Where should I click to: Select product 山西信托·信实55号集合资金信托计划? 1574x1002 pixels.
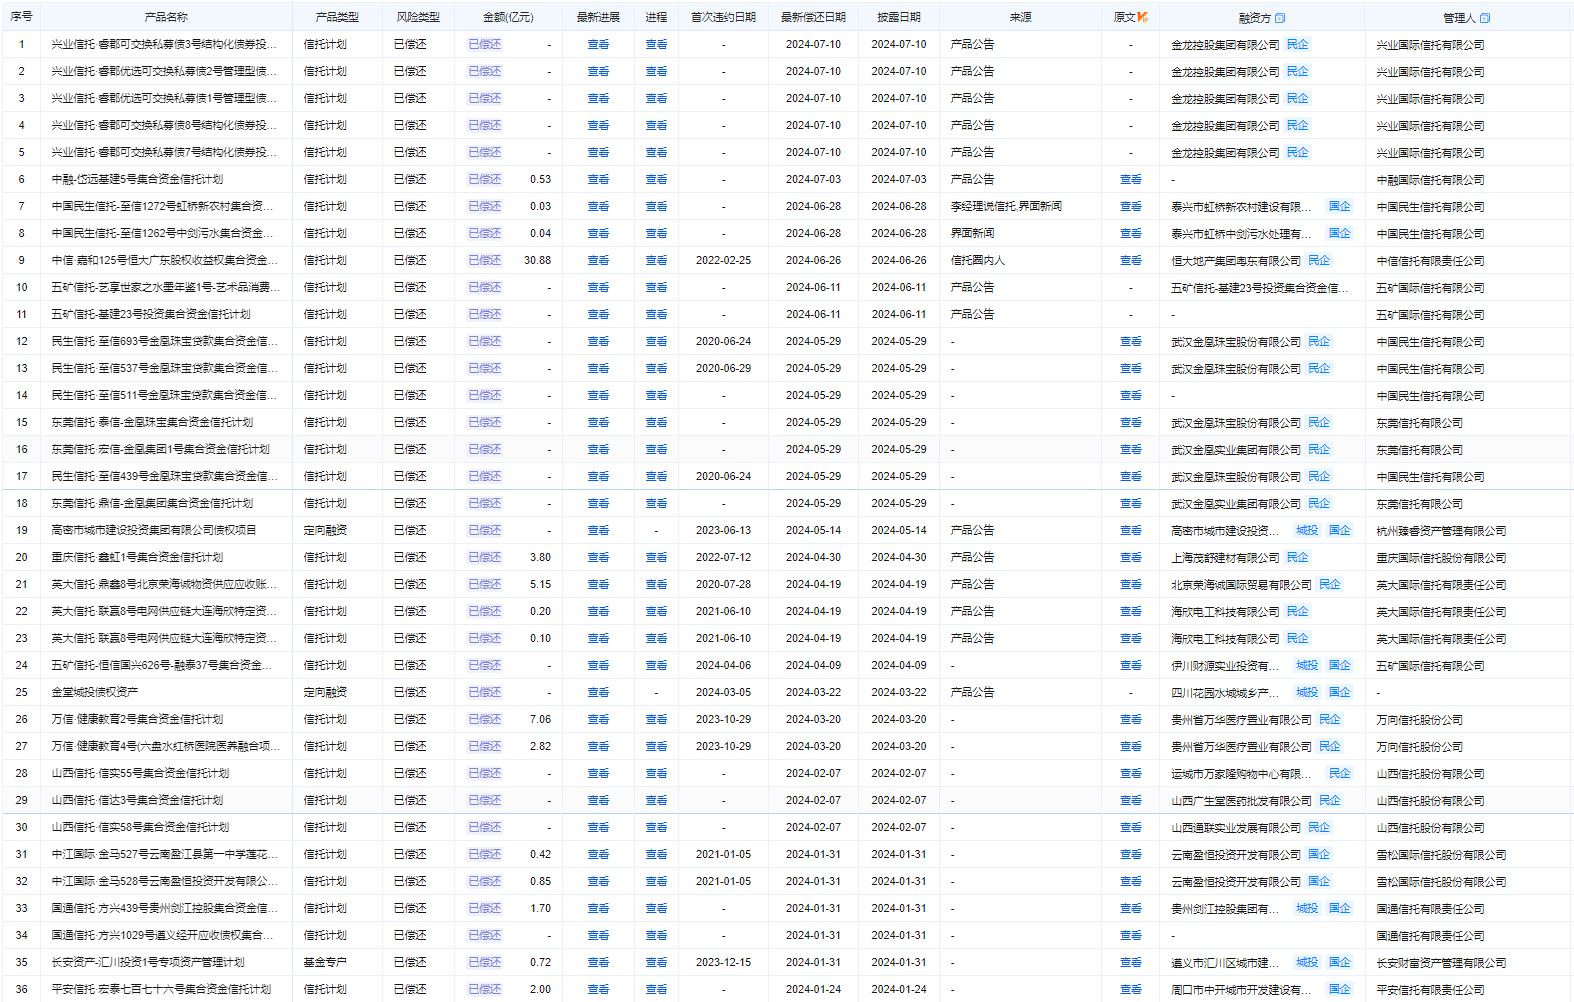(140, 774)
